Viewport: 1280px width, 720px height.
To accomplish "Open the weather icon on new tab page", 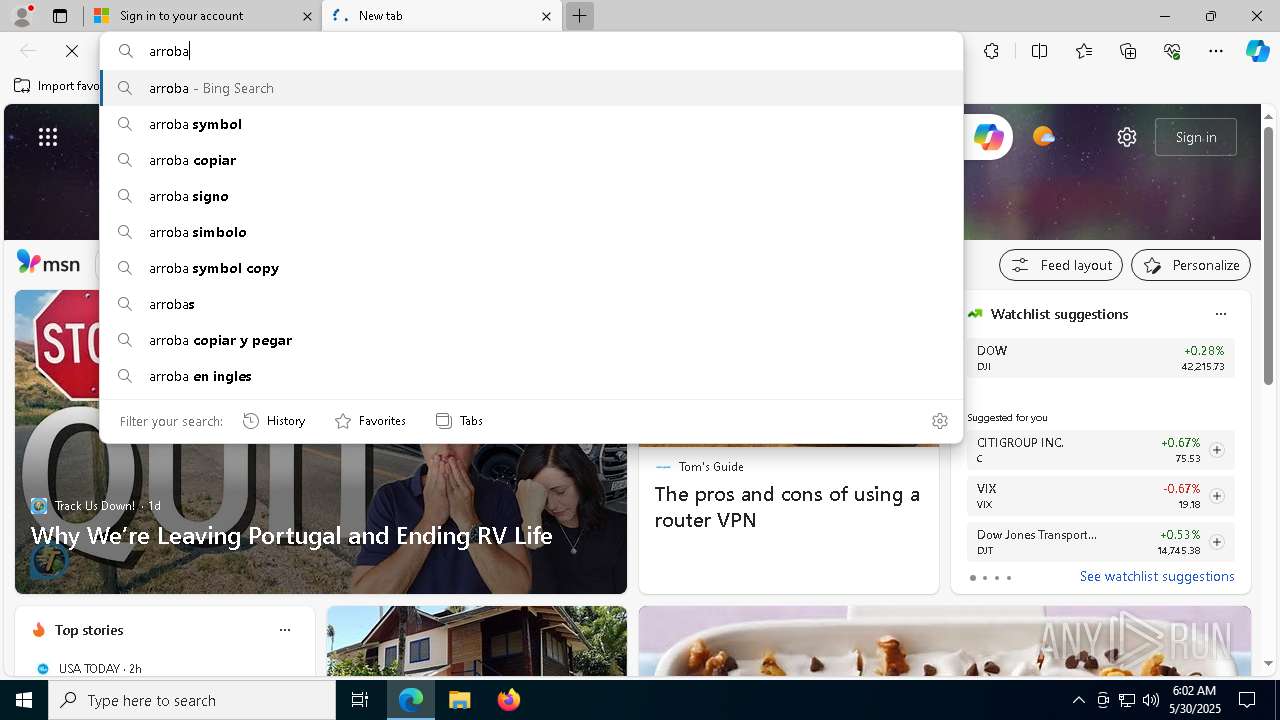I will click(x=1043, y=137).
